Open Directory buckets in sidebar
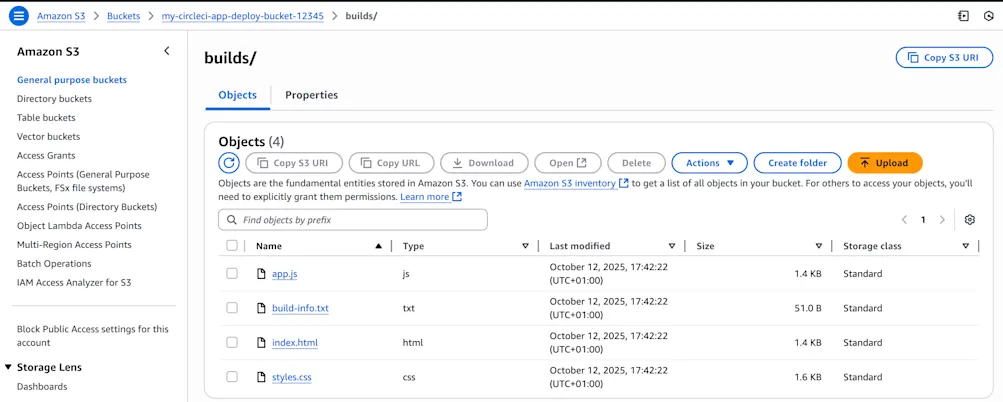This screenshot has width=1003, height=402. coord(54,99)
